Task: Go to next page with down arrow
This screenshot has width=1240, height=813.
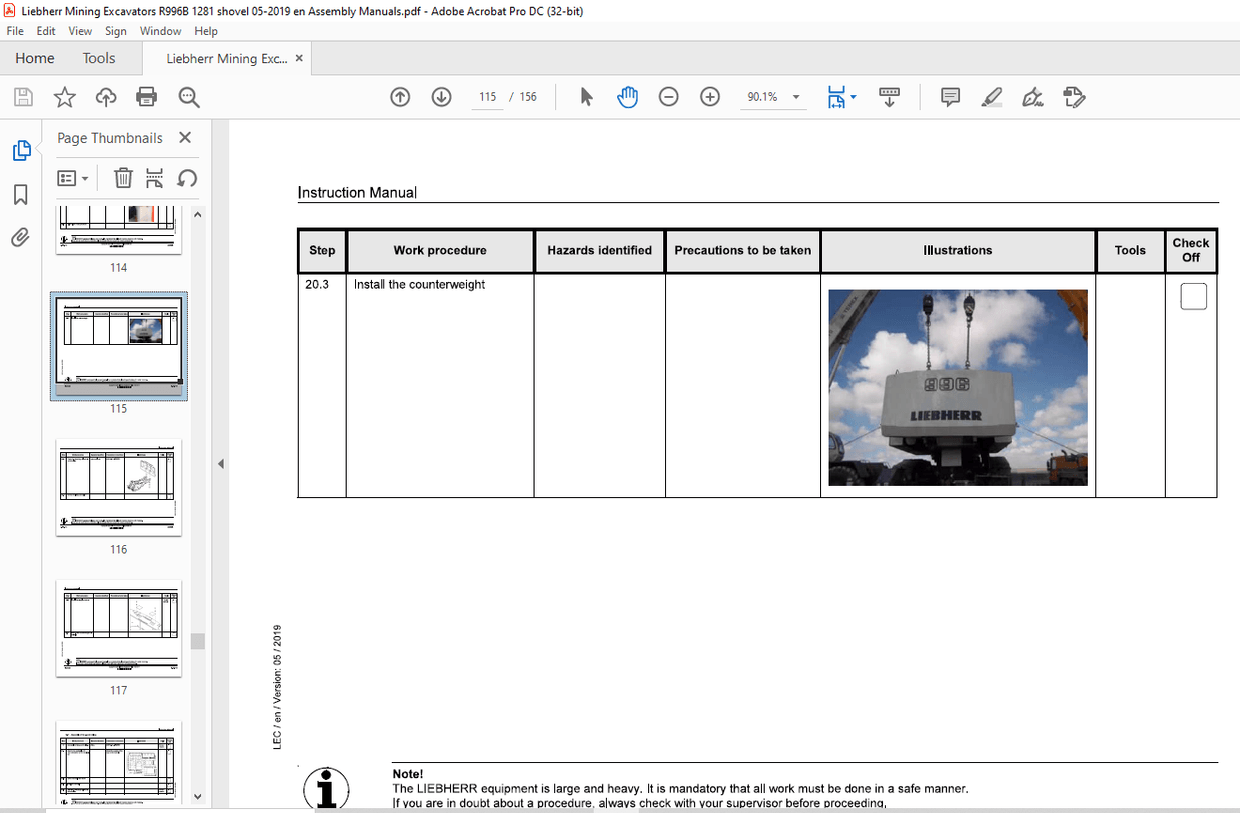Action: click(441, 96)
